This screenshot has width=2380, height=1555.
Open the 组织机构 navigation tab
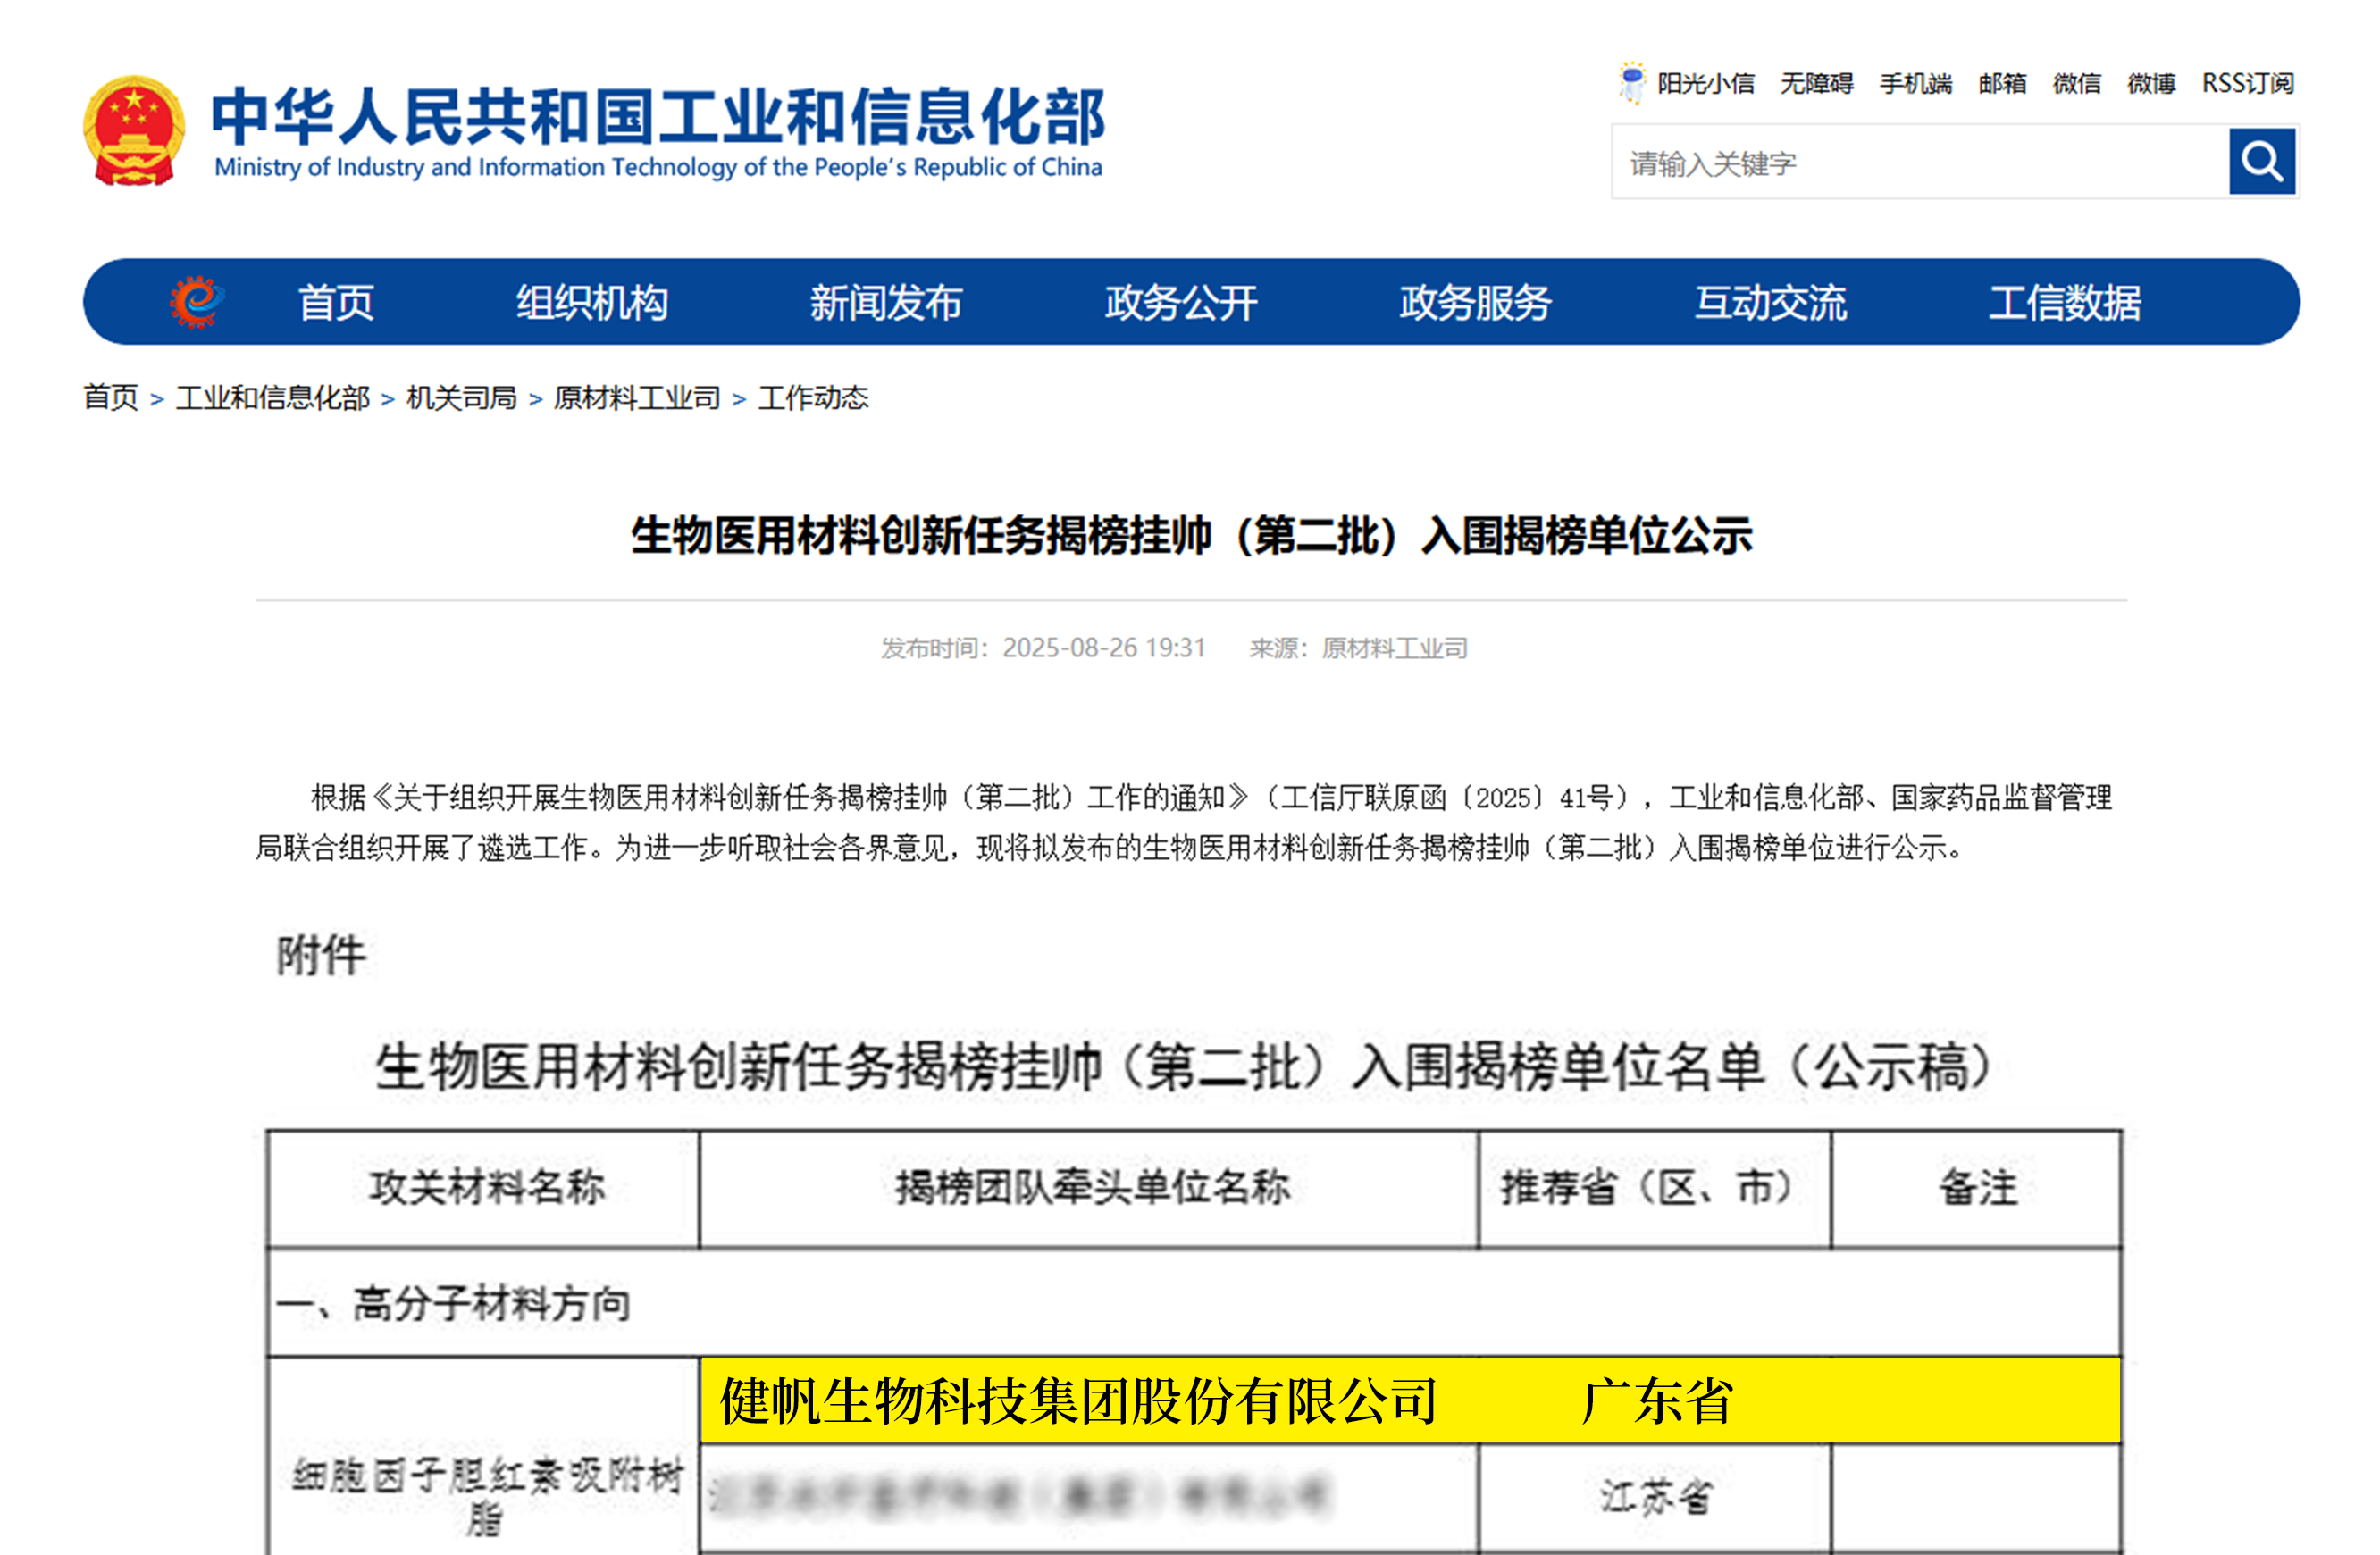(x=592, y=302)
